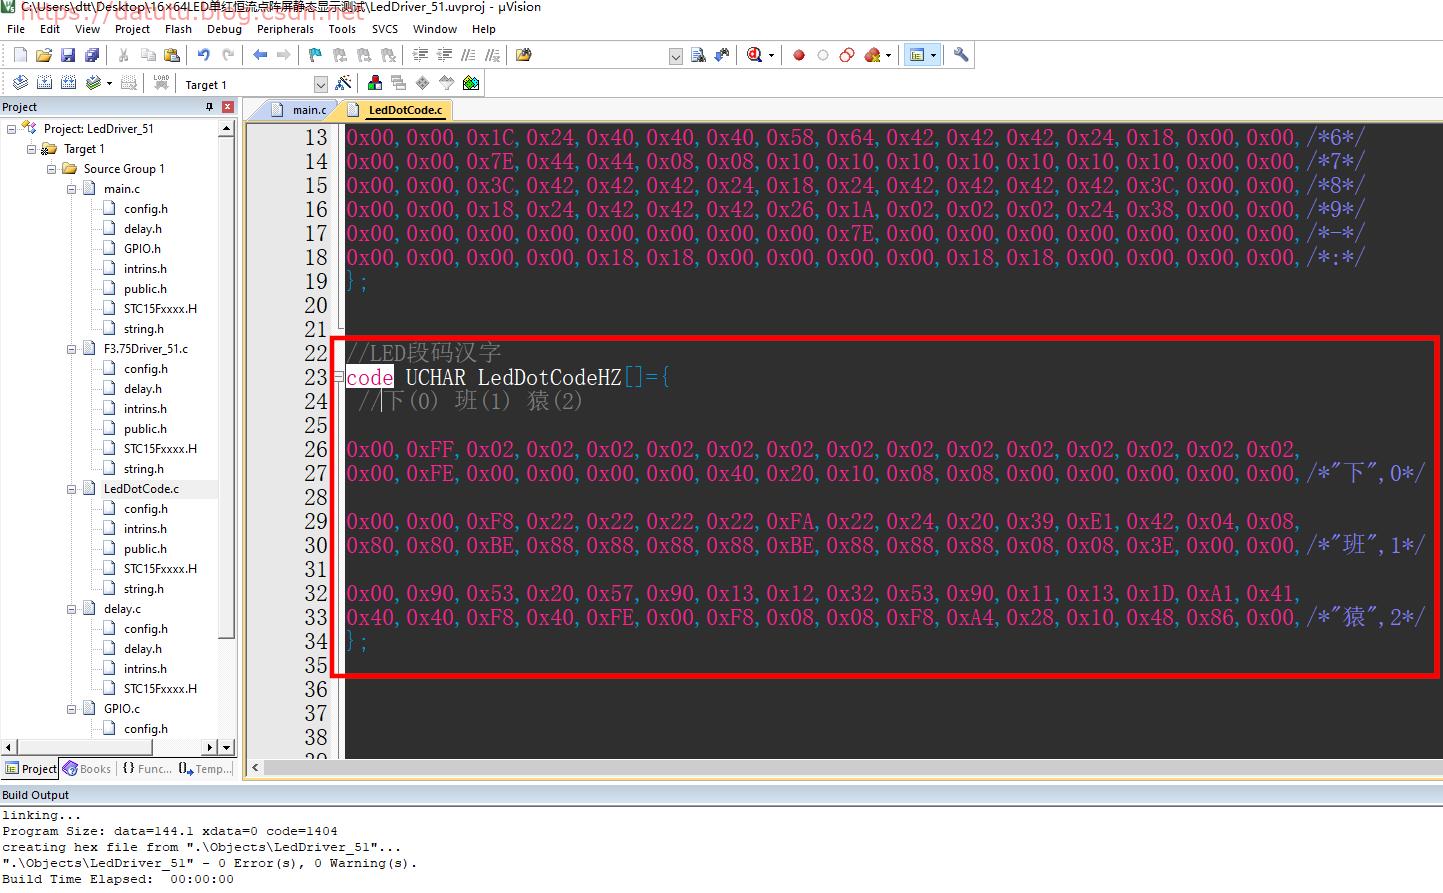
Task: Click the Start/Stop Debug Session icon
Action: tap(755, 55)
